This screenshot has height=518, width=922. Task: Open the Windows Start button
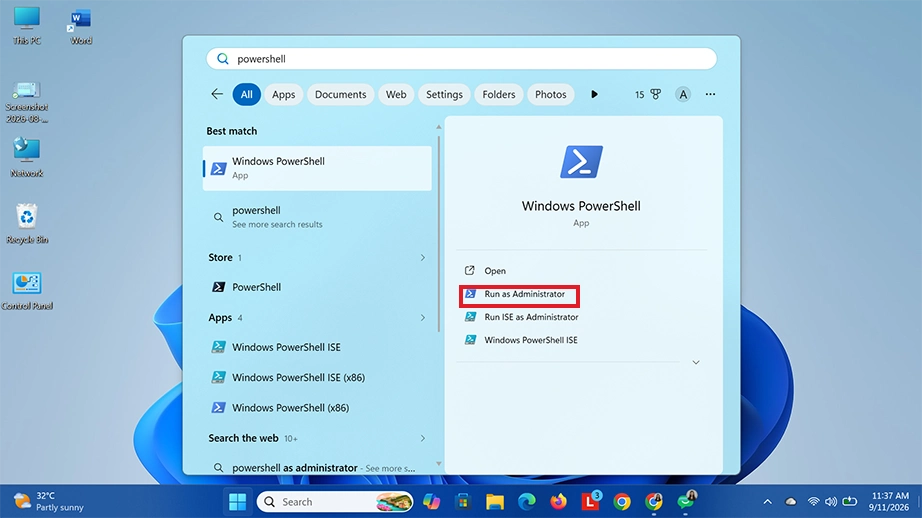click(x=238, y=502)
